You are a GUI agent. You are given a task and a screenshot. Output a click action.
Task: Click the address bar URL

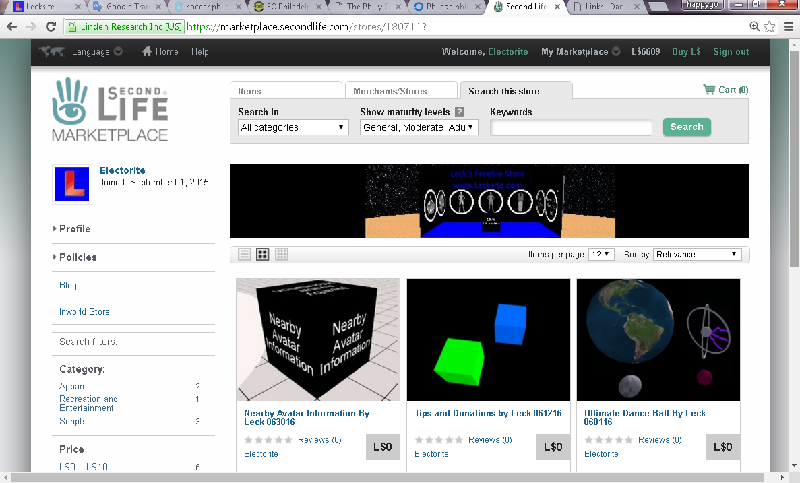tap(306, 27)
